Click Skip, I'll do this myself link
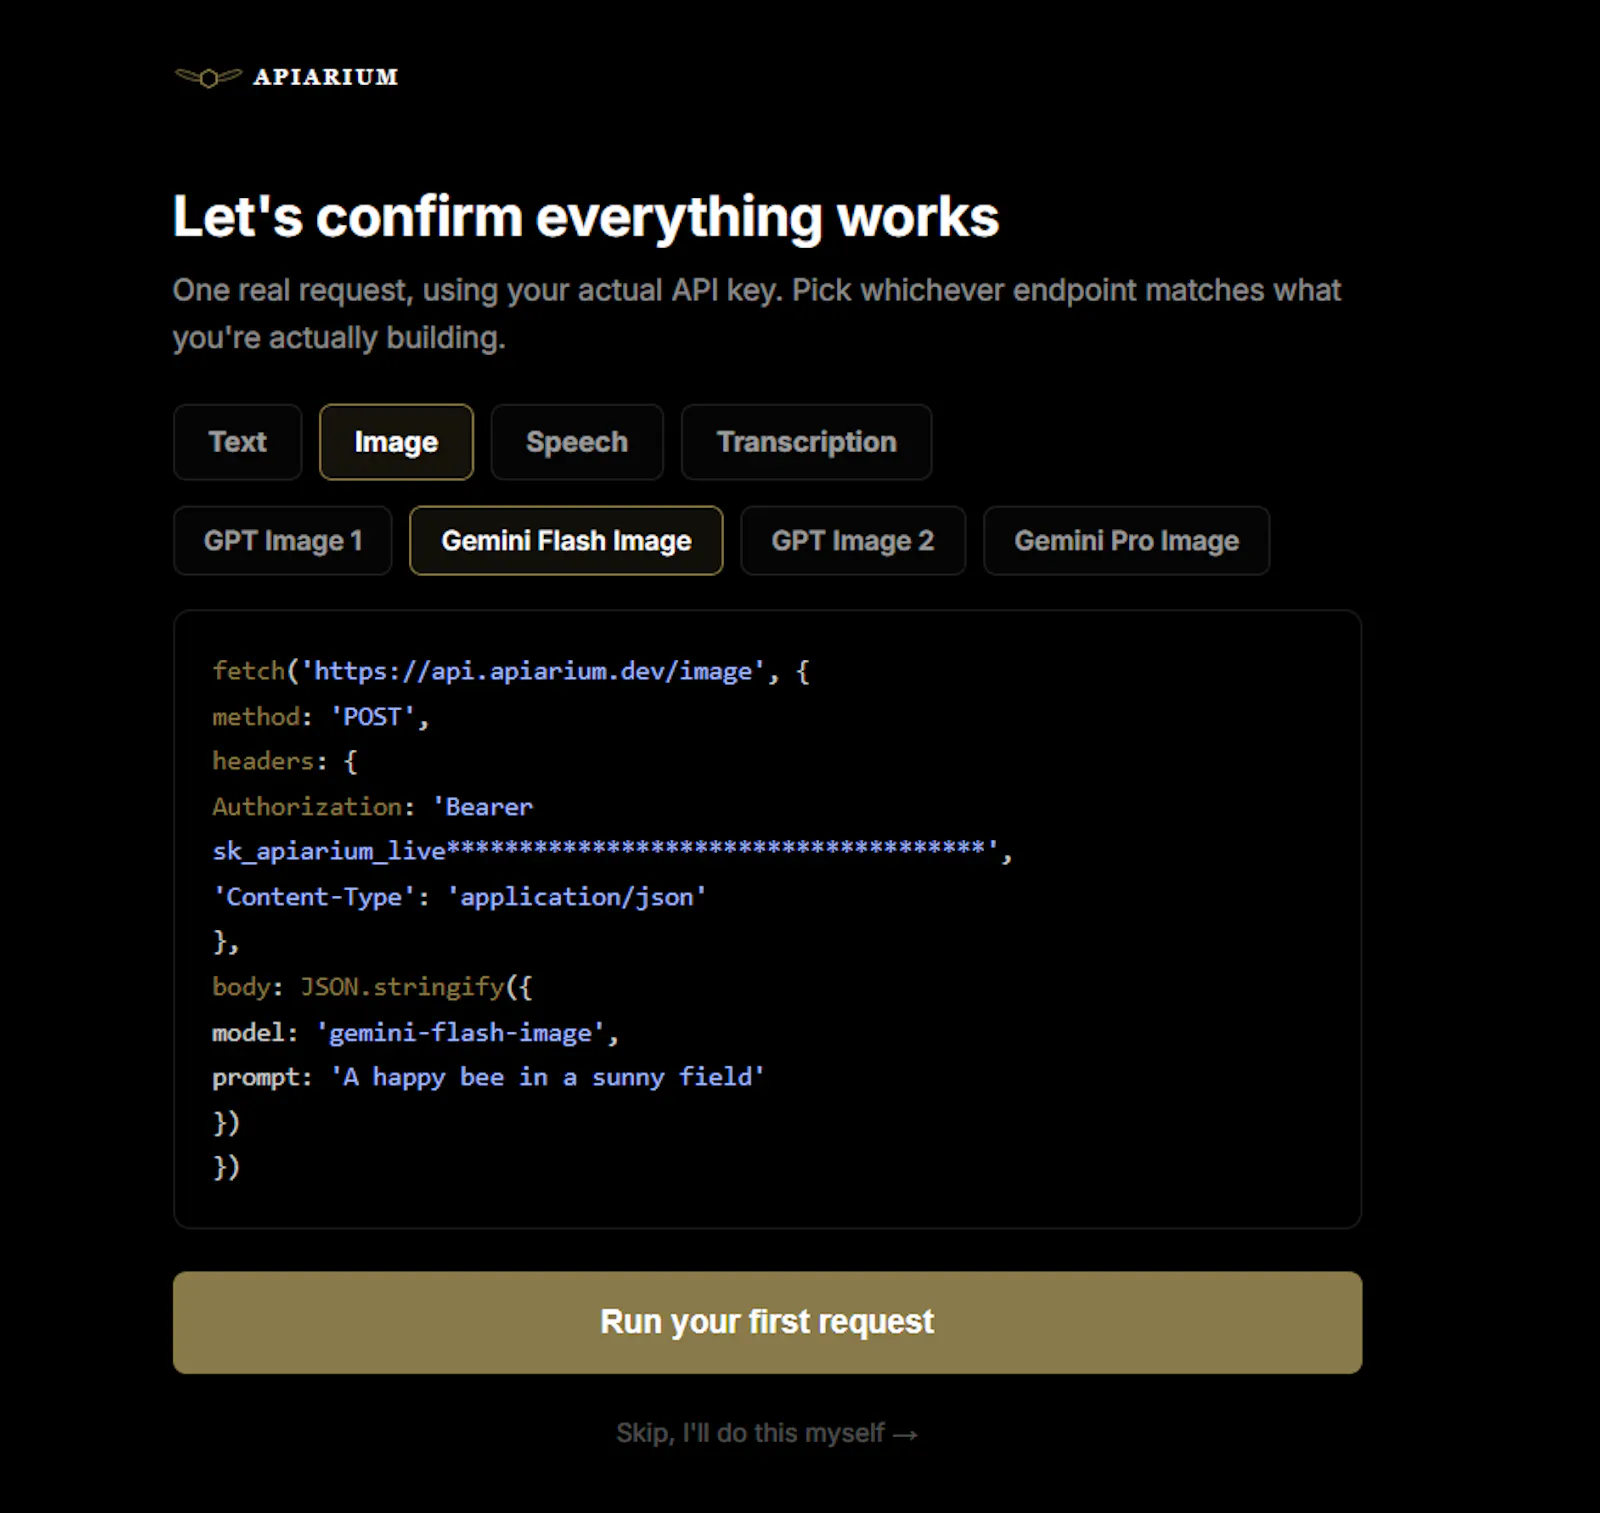 pyautogui.click(x=767, y=1433)
